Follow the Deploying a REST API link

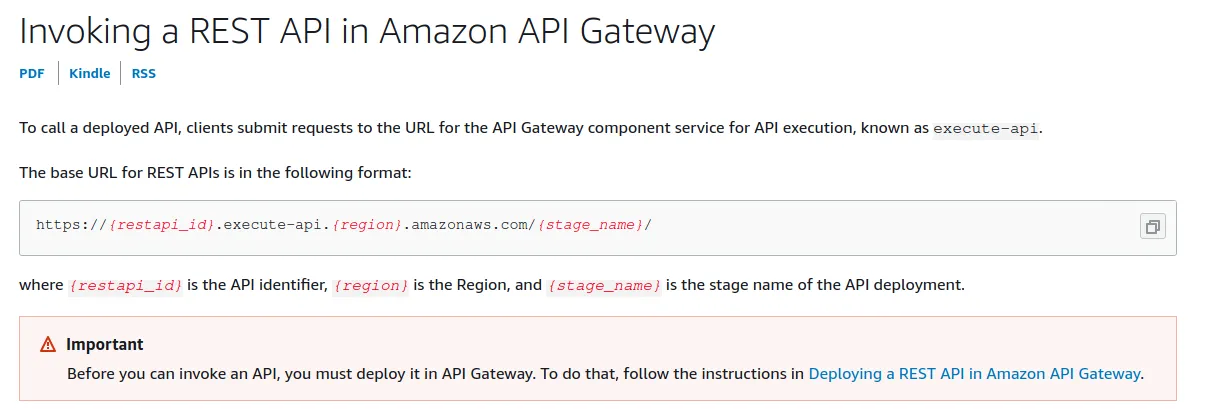[x=974, y=373]
